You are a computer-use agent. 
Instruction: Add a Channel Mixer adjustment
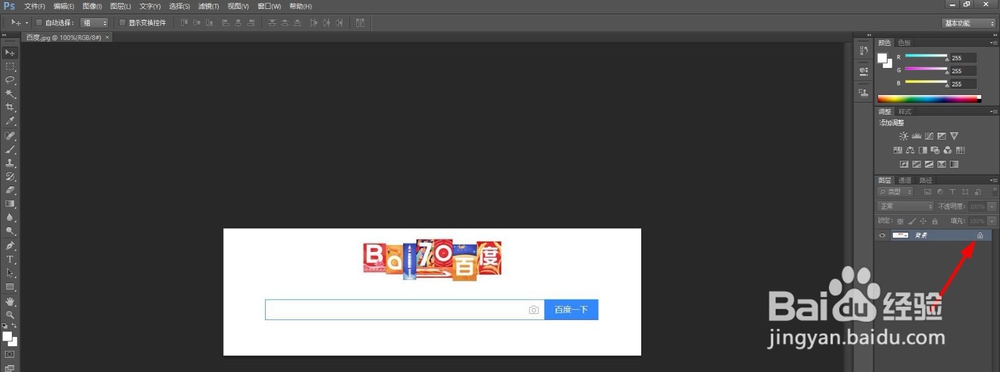point(948,150)
